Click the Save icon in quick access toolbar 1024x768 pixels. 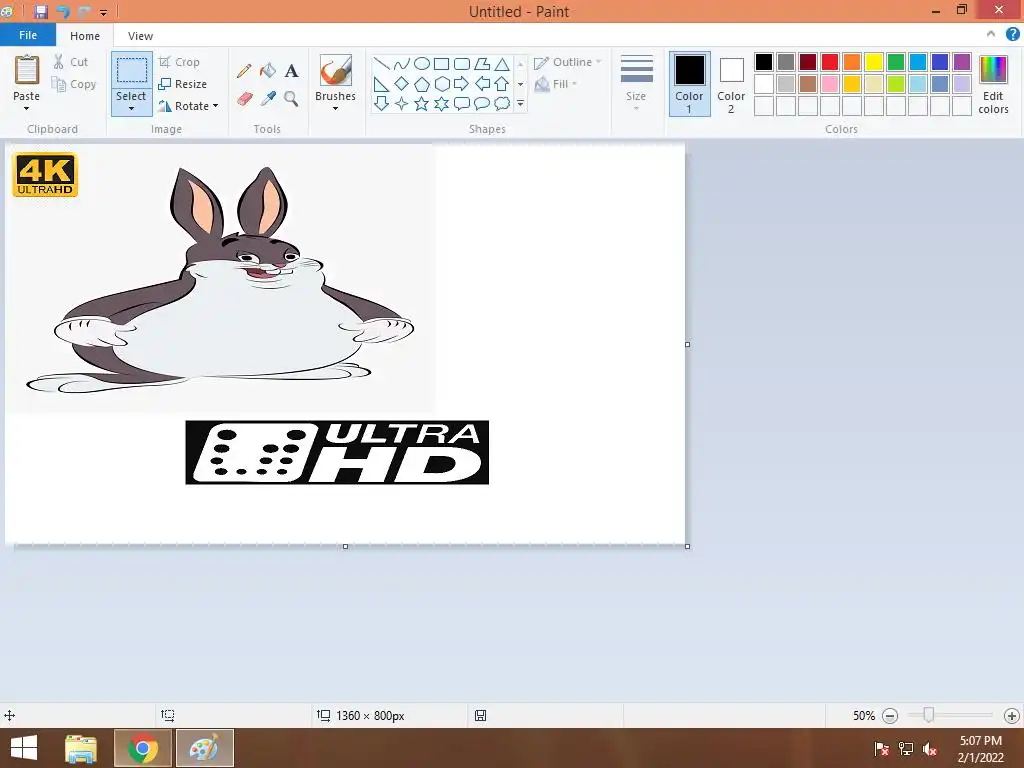click(40, 12)
